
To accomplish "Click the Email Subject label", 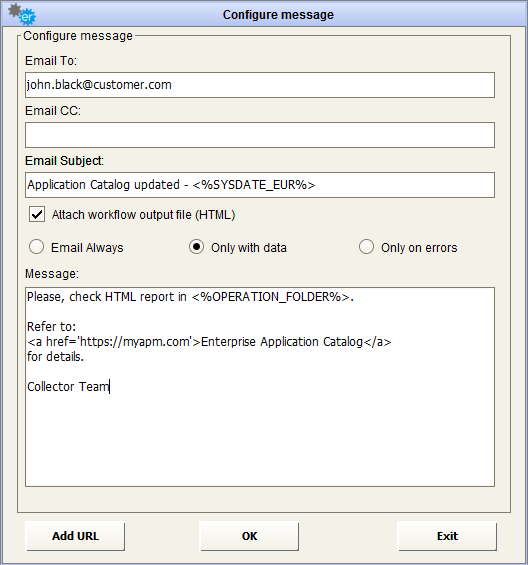I will coord(65,161).
